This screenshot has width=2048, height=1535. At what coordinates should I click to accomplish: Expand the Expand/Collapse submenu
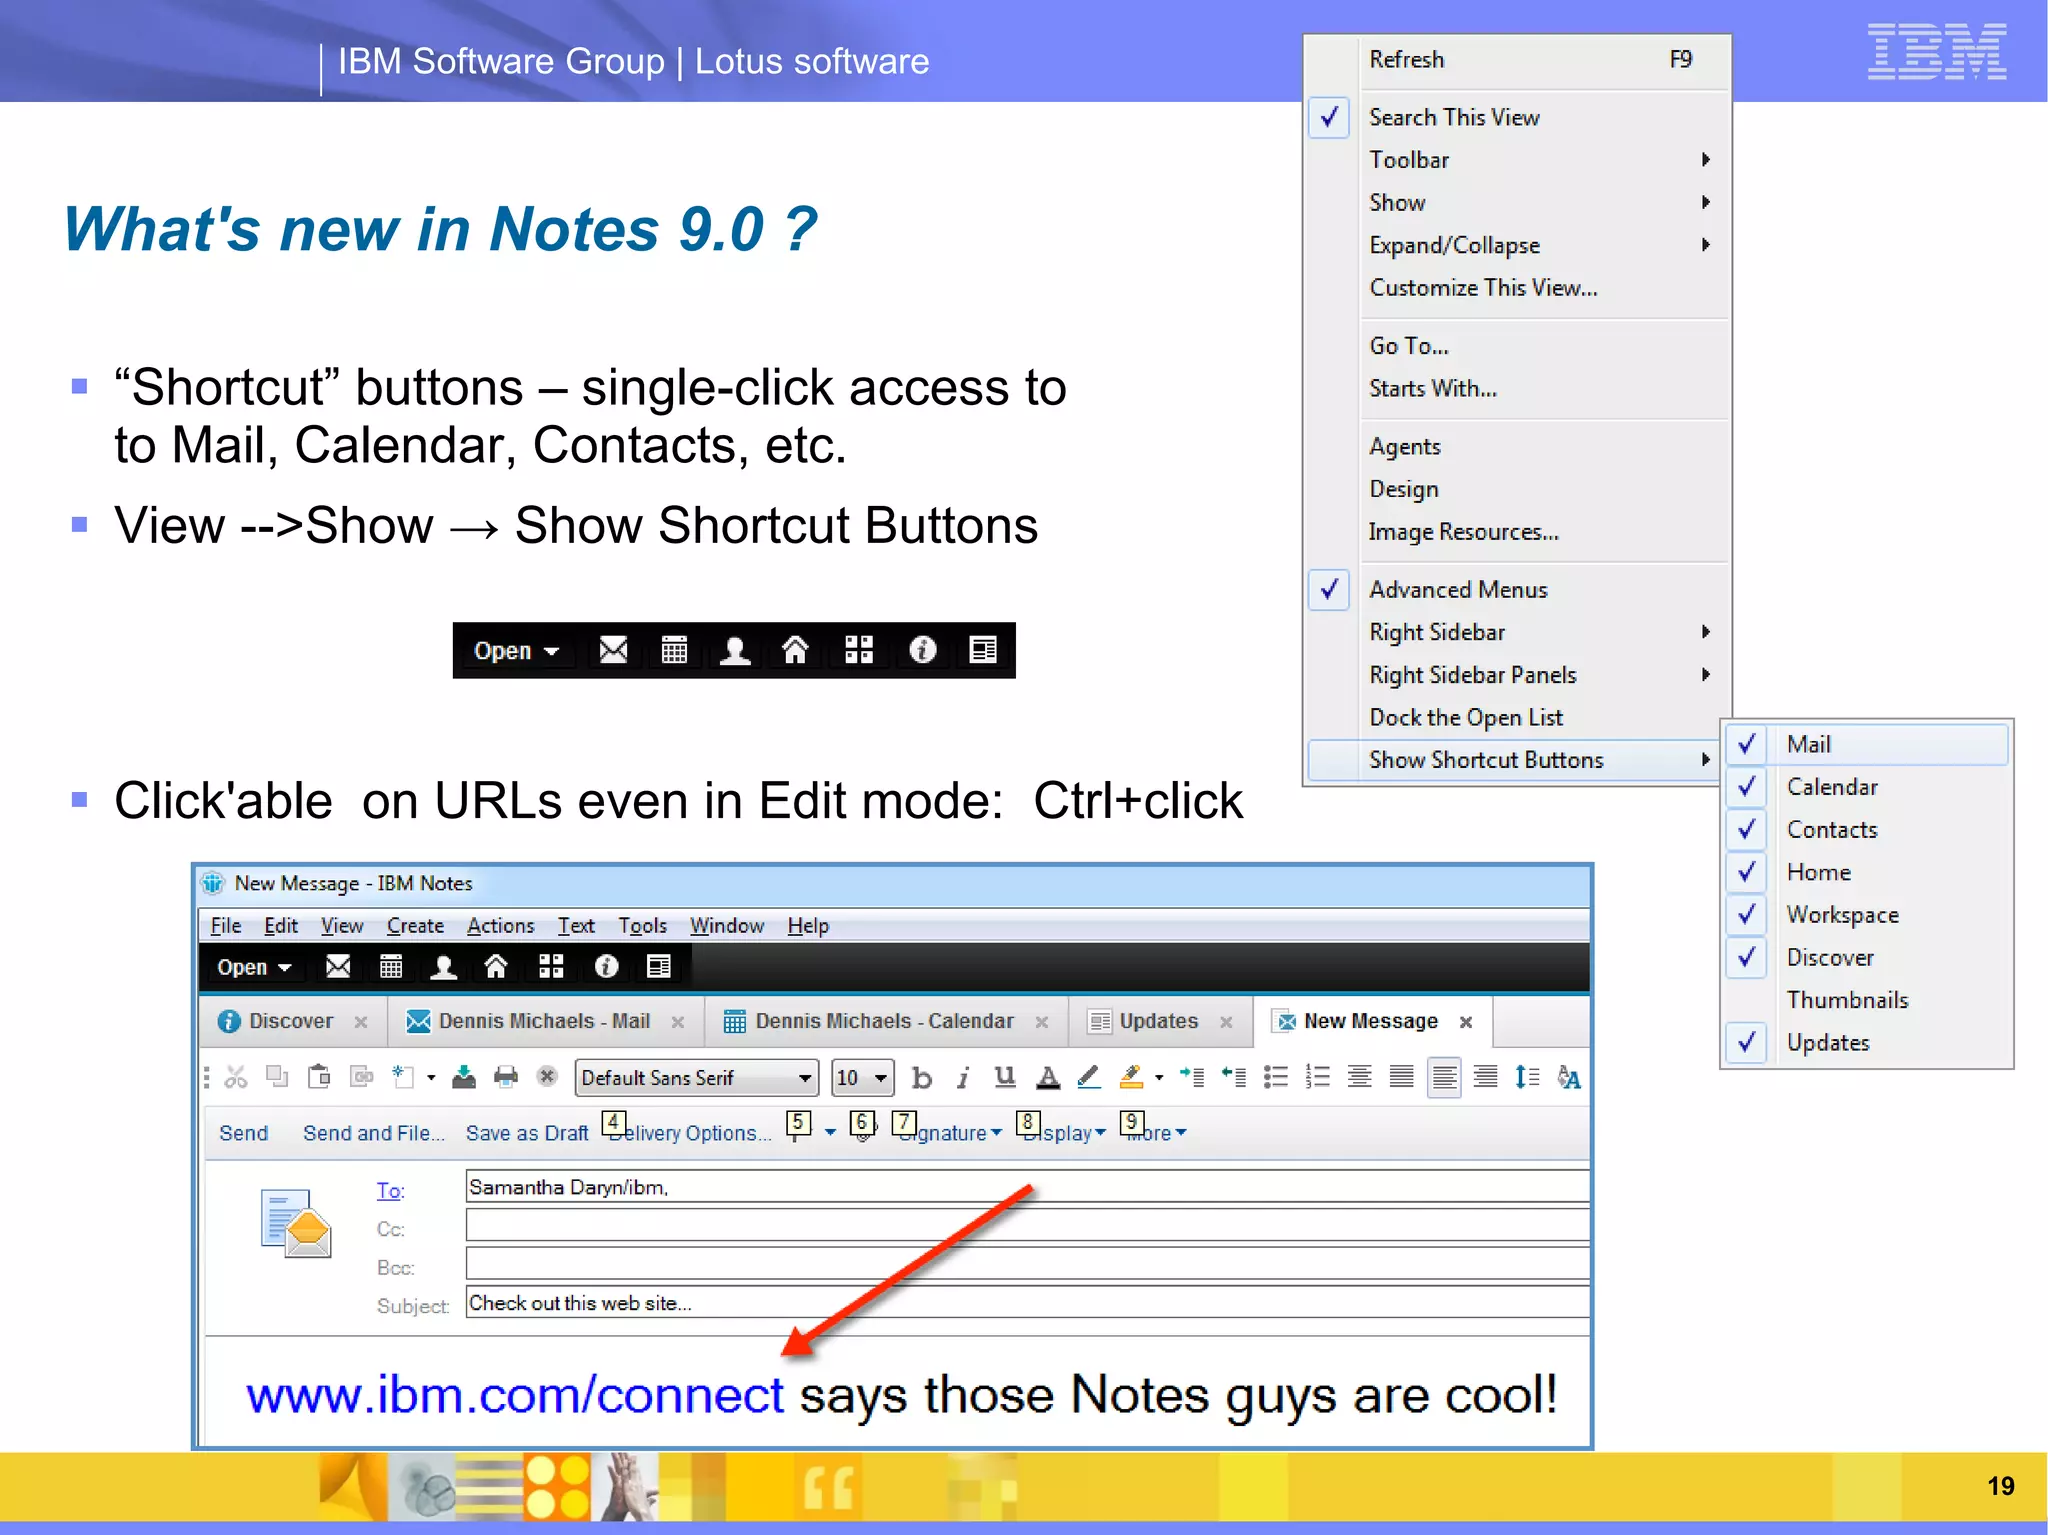(x=1518, y=245)
